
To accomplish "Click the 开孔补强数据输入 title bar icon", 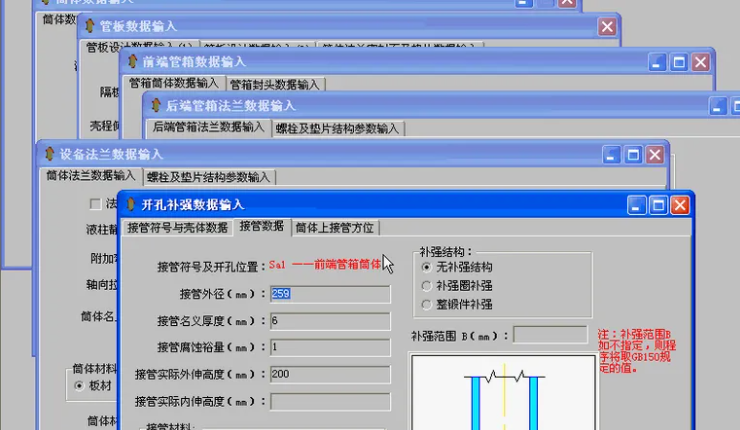I will (131, 204).
